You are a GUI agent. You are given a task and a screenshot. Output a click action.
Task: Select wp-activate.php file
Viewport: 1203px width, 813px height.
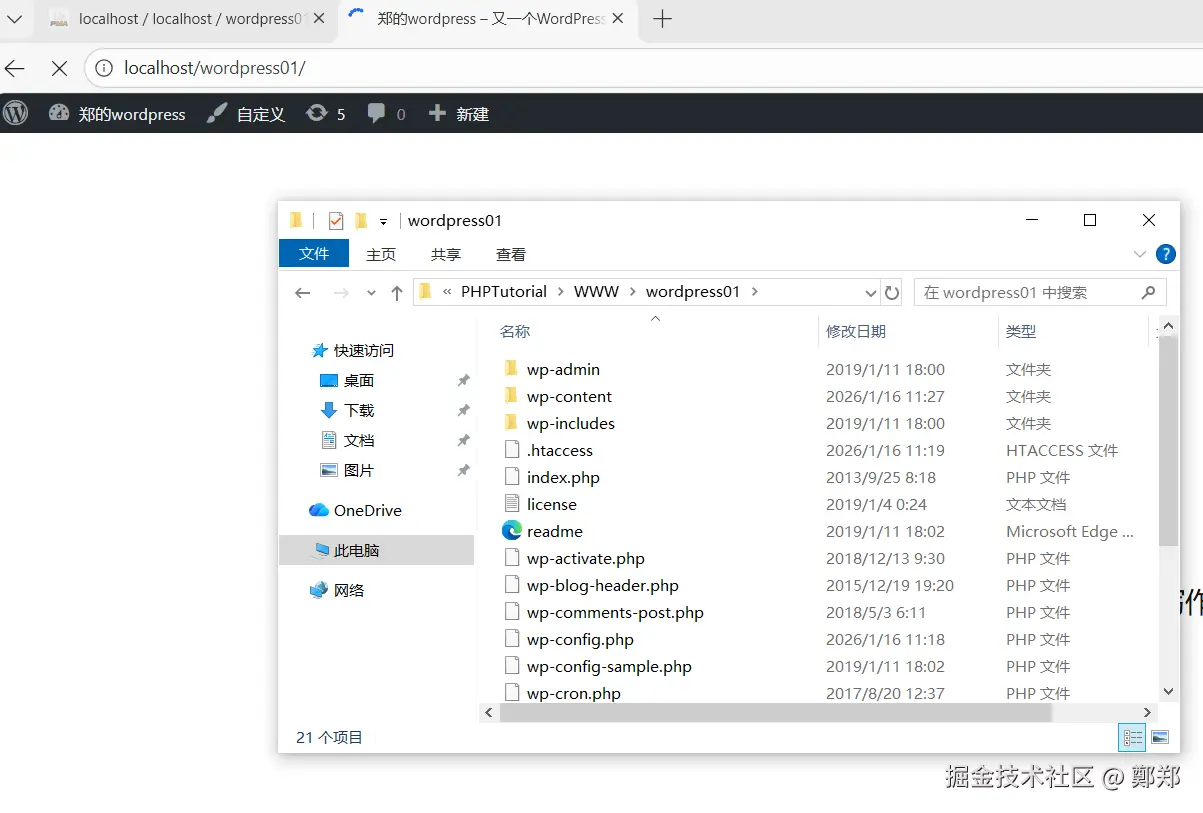point(586,558)
